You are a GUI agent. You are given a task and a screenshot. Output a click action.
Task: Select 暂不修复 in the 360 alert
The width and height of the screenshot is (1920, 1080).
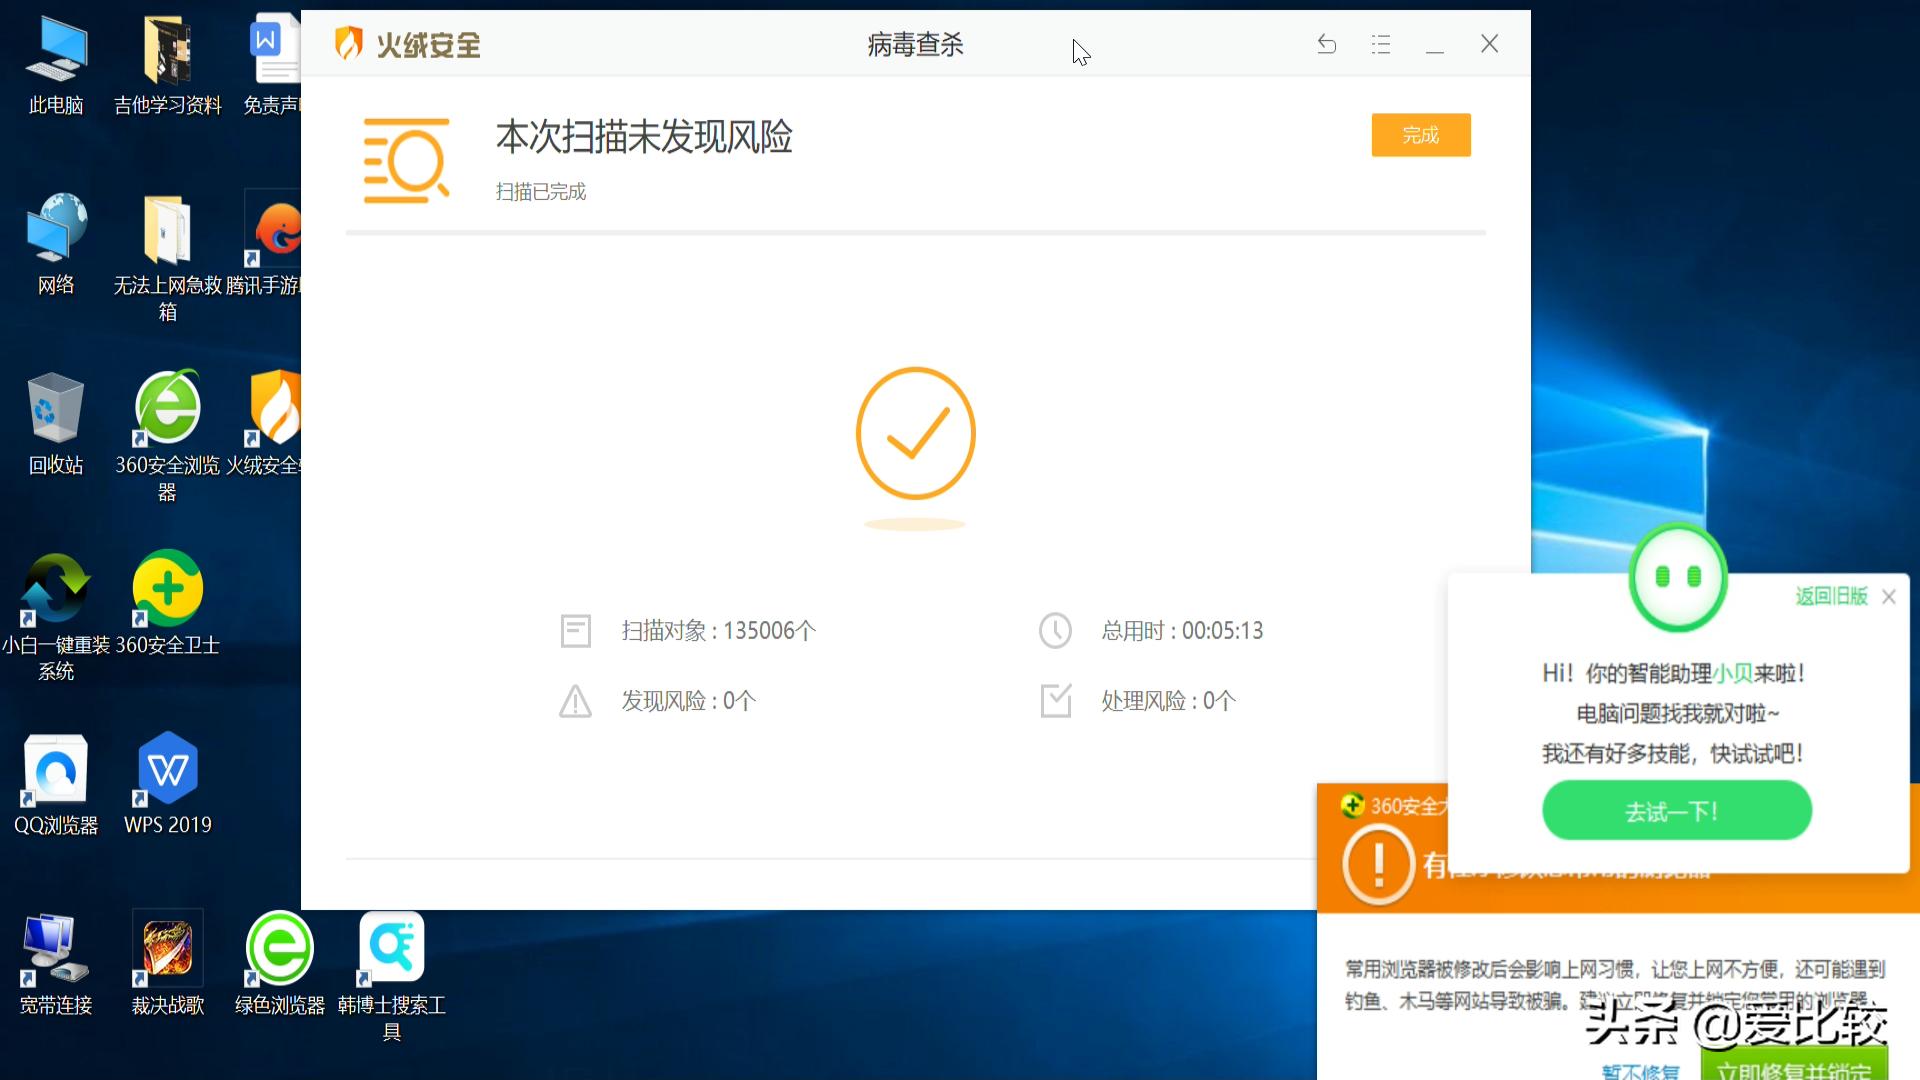click(1640, 1072)
